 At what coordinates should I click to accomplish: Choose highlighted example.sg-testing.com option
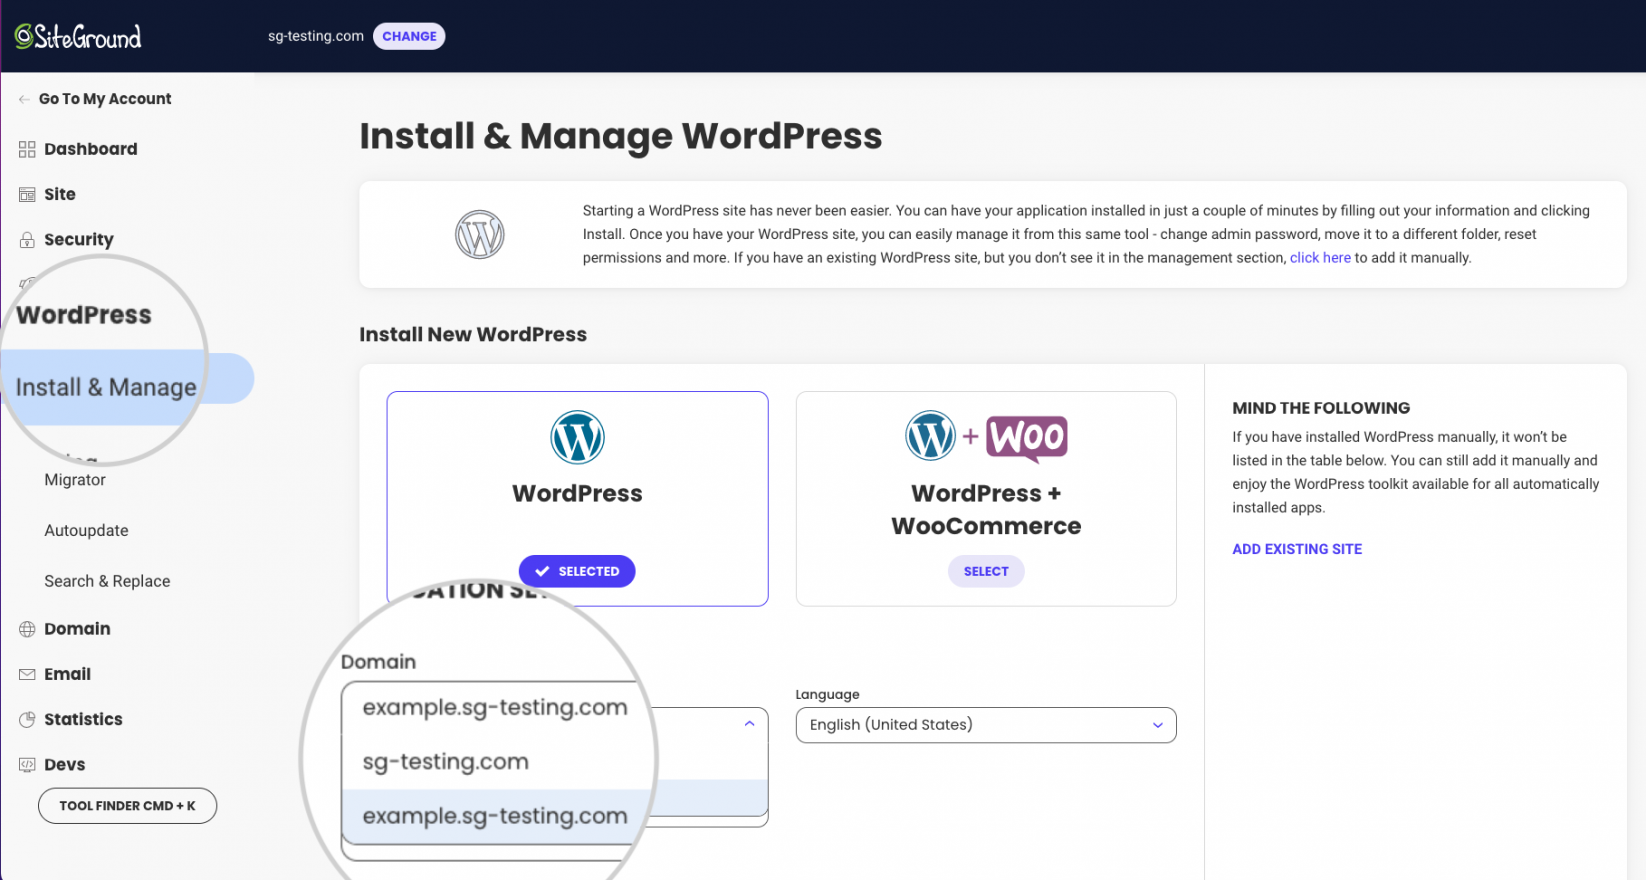495,816
